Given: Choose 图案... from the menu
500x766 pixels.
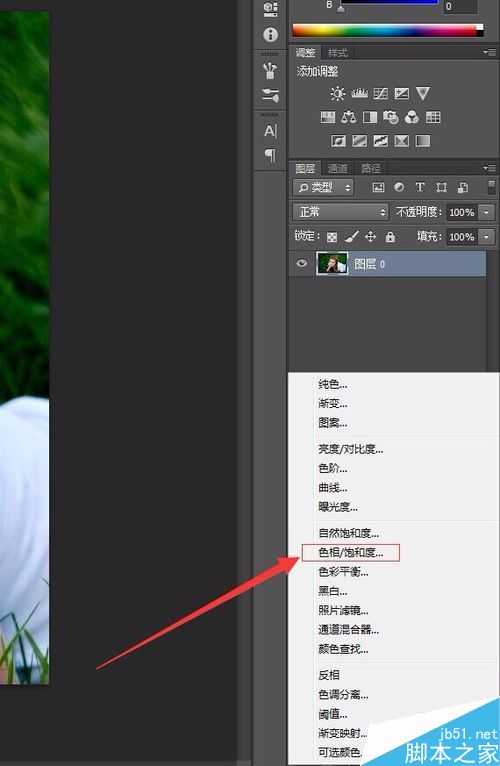Looking at the screenshot, I should click(333, 423).
